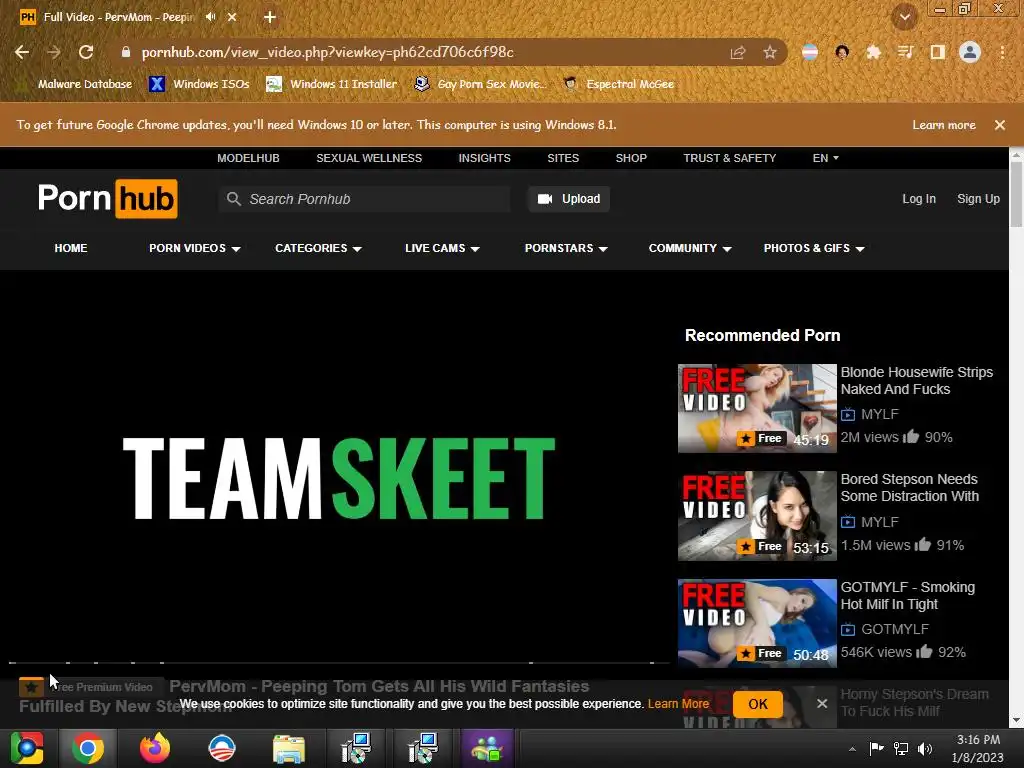This screenshot has width=1024, height=768.
Task: Open the tab search dropdown
Action: 904,17
